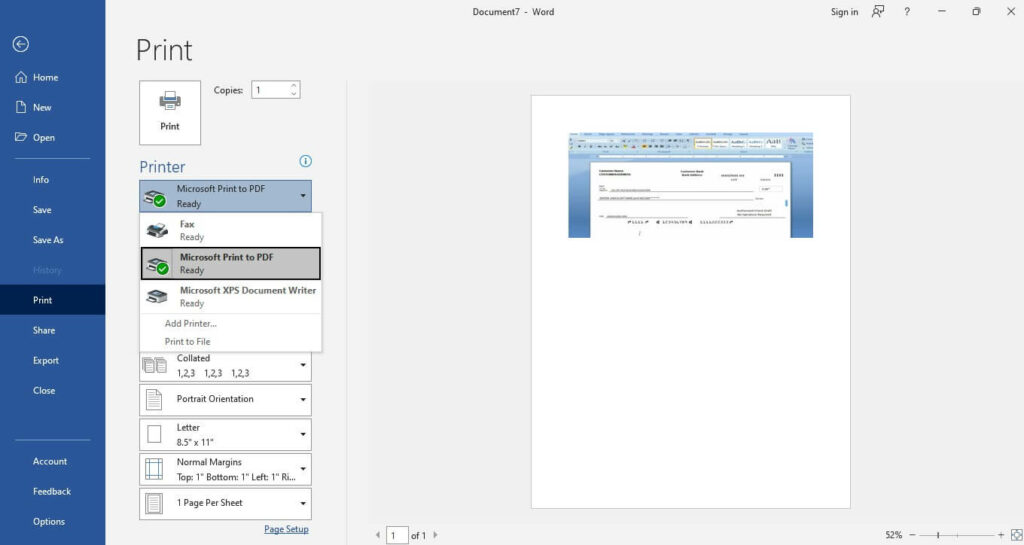Select Print to File option
1024x545 pixels.
pyautogui.click(x=187, y=341)
